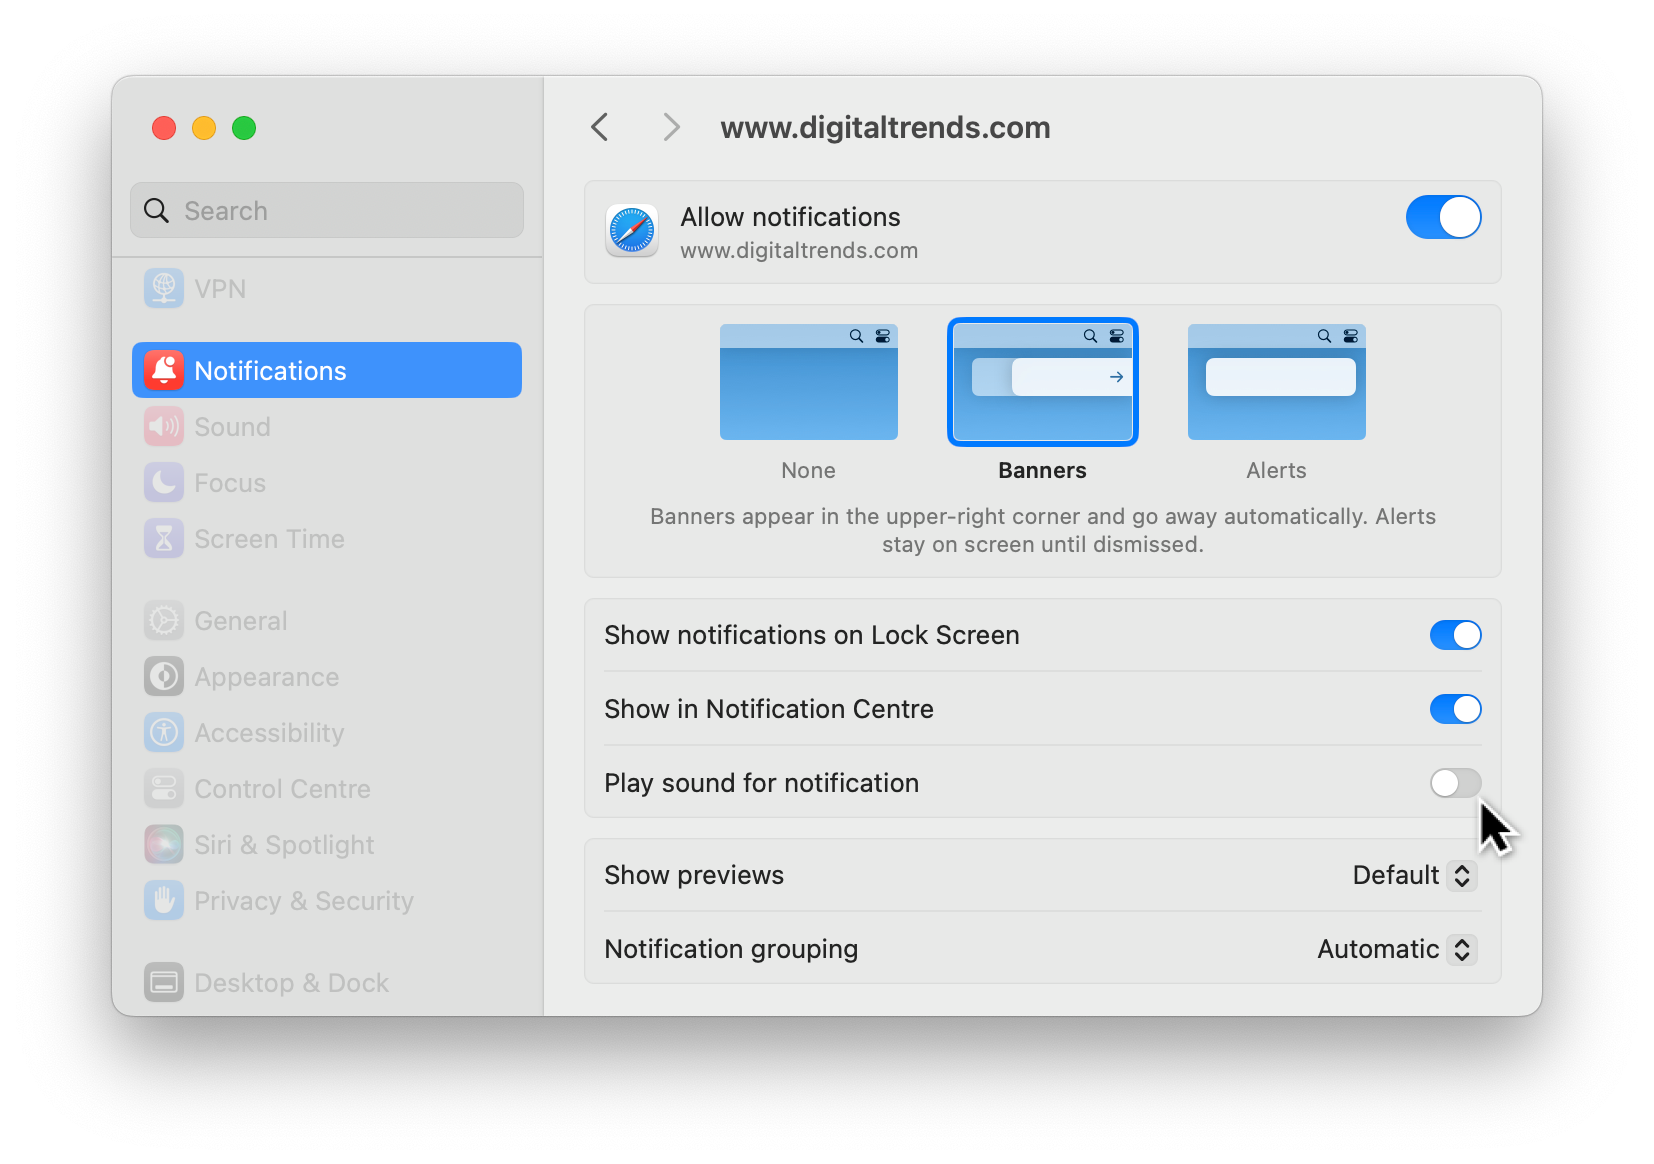
Task: Open Control Centre settings pane
Action: click(x=282, y=789)
